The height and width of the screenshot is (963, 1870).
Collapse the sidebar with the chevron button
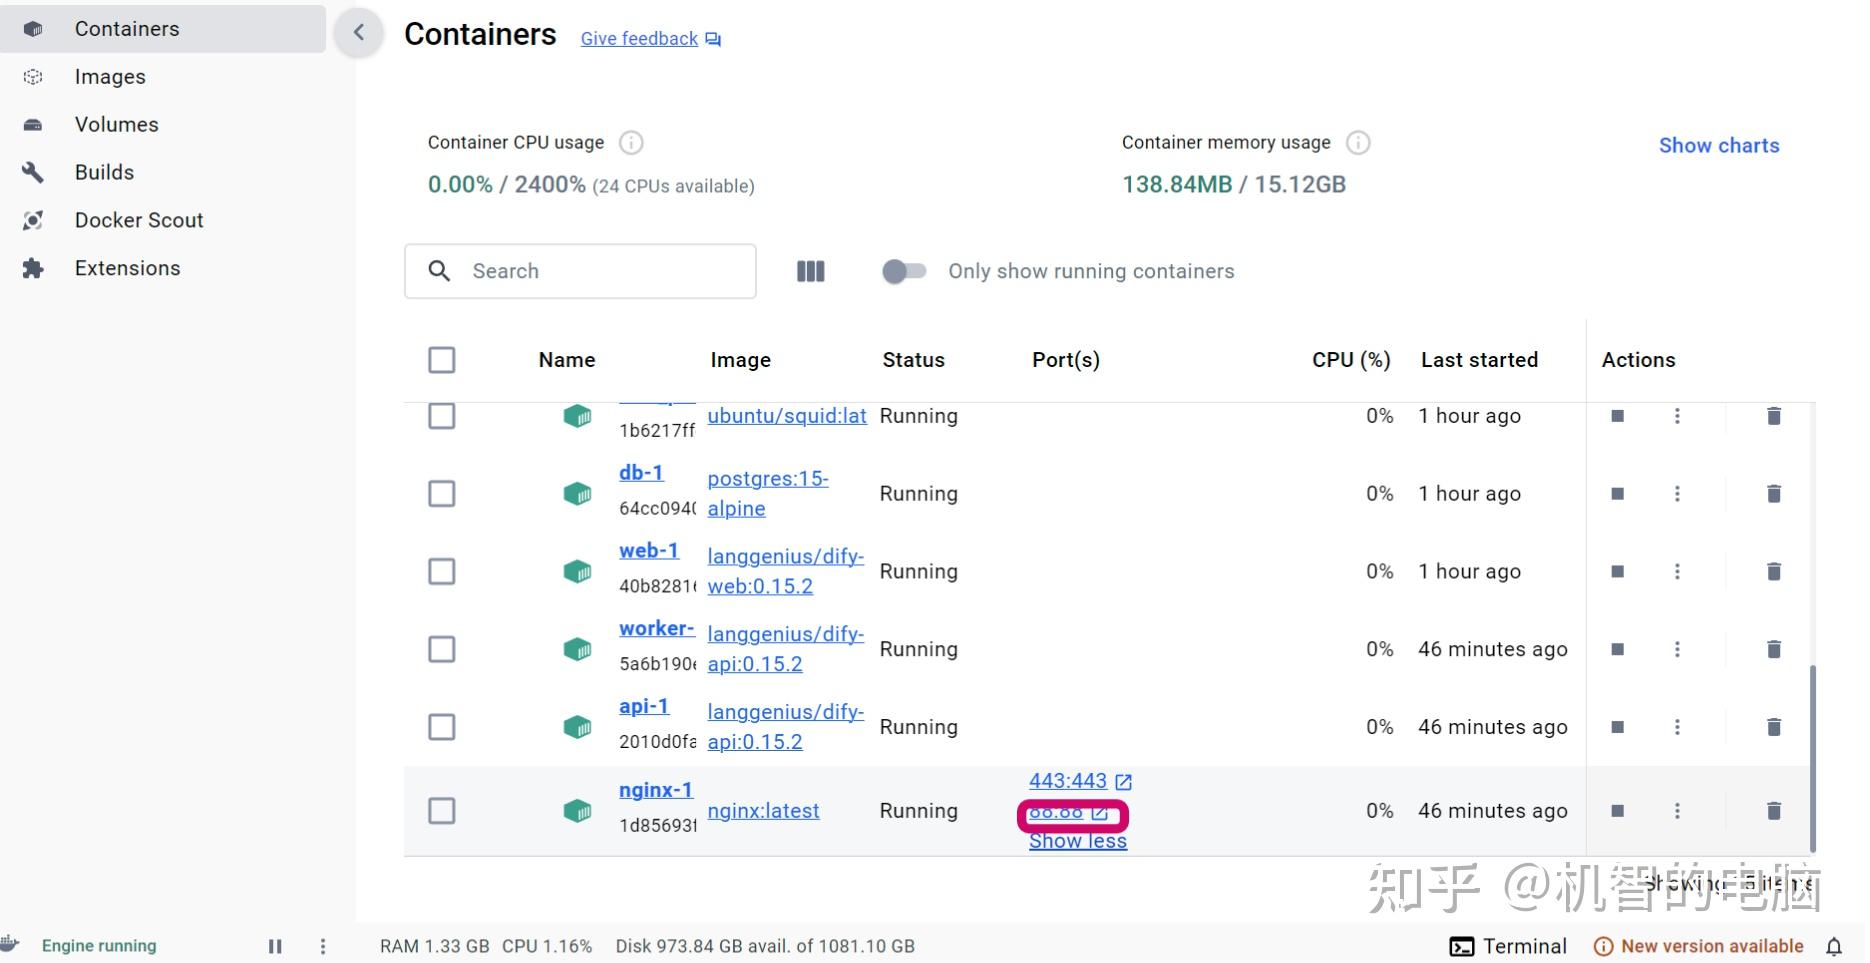click(x=358, y=33)
